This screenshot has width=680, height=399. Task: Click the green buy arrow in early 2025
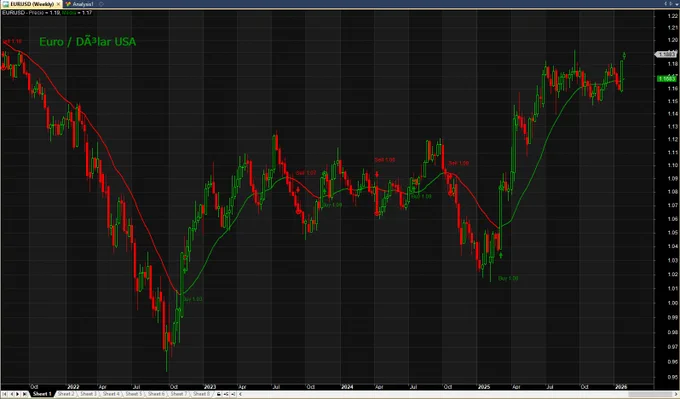501,255
